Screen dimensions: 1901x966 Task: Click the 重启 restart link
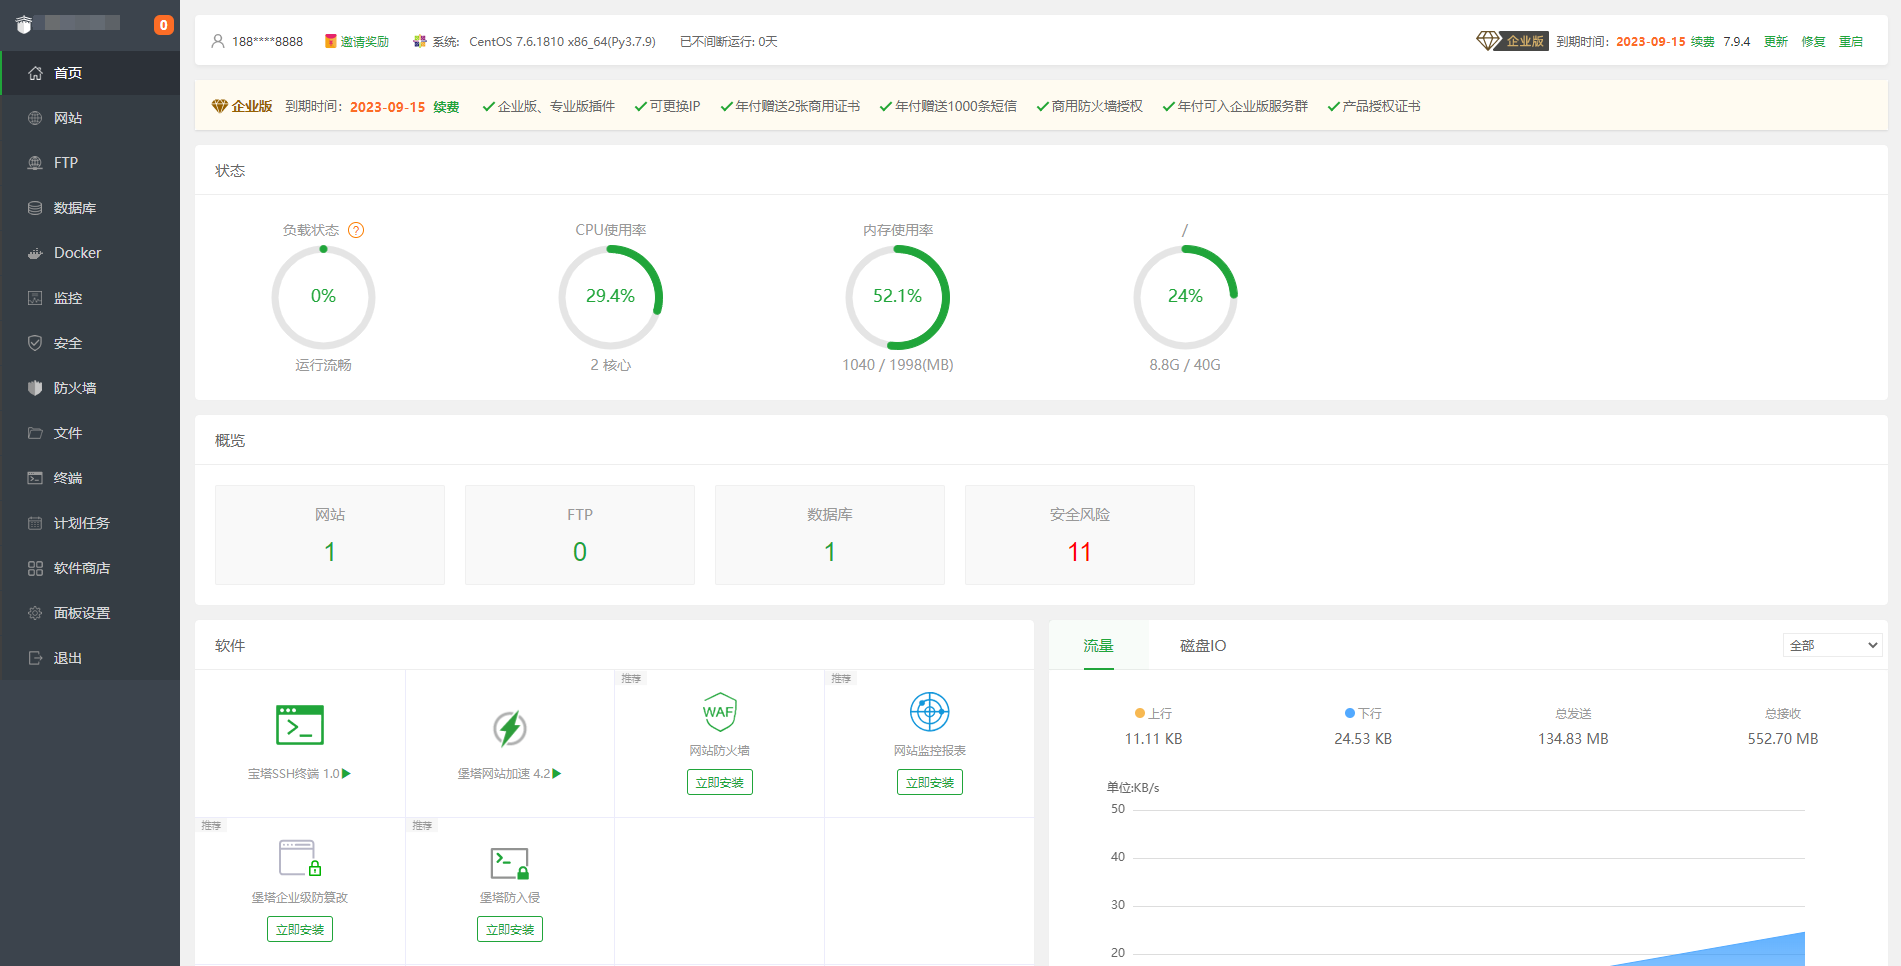[x=1851, y=41]
